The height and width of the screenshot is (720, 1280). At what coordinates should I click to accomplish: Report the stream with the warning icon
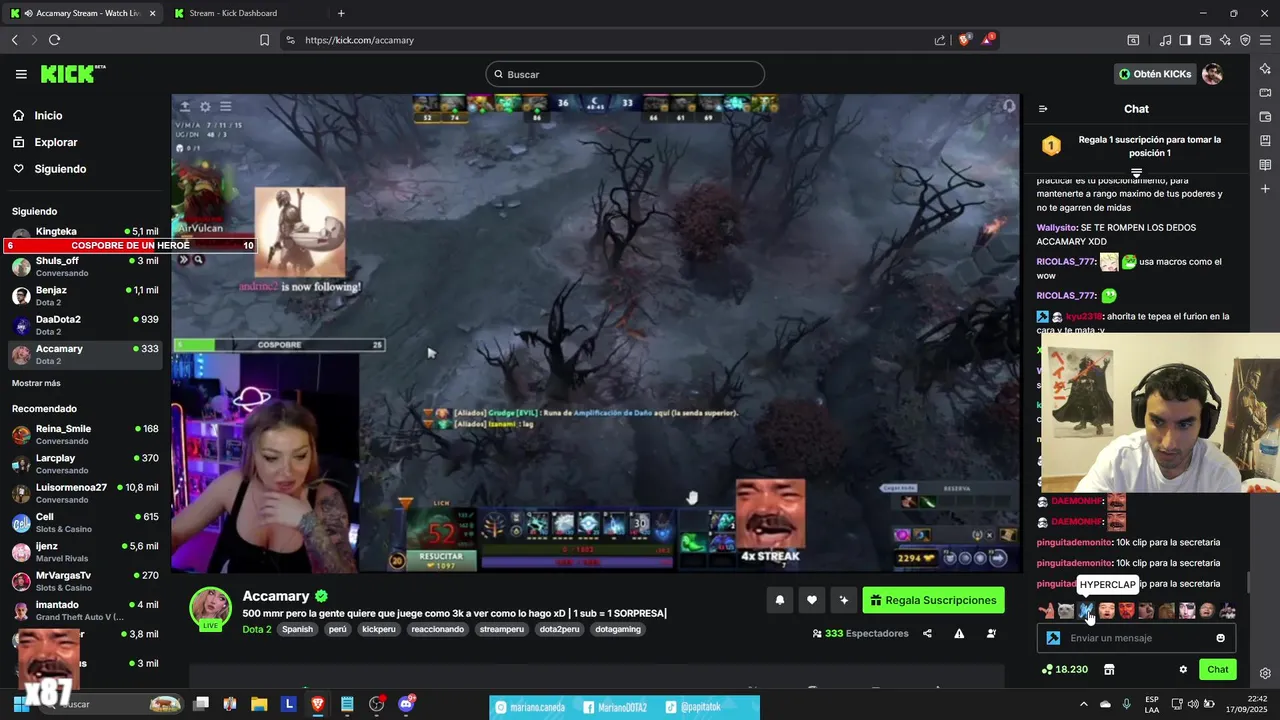coord(959,633)
